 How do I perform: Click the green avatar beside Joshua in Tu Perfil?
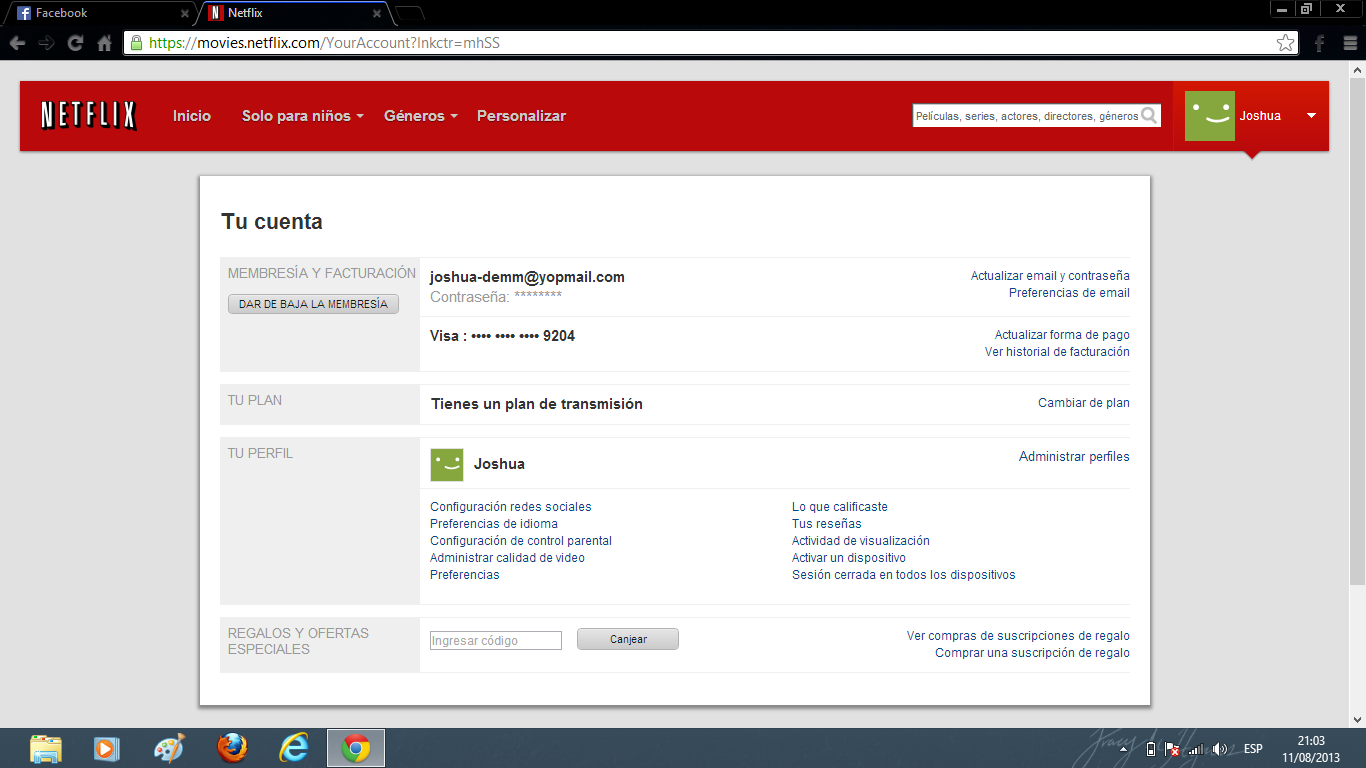coord(447,465)
